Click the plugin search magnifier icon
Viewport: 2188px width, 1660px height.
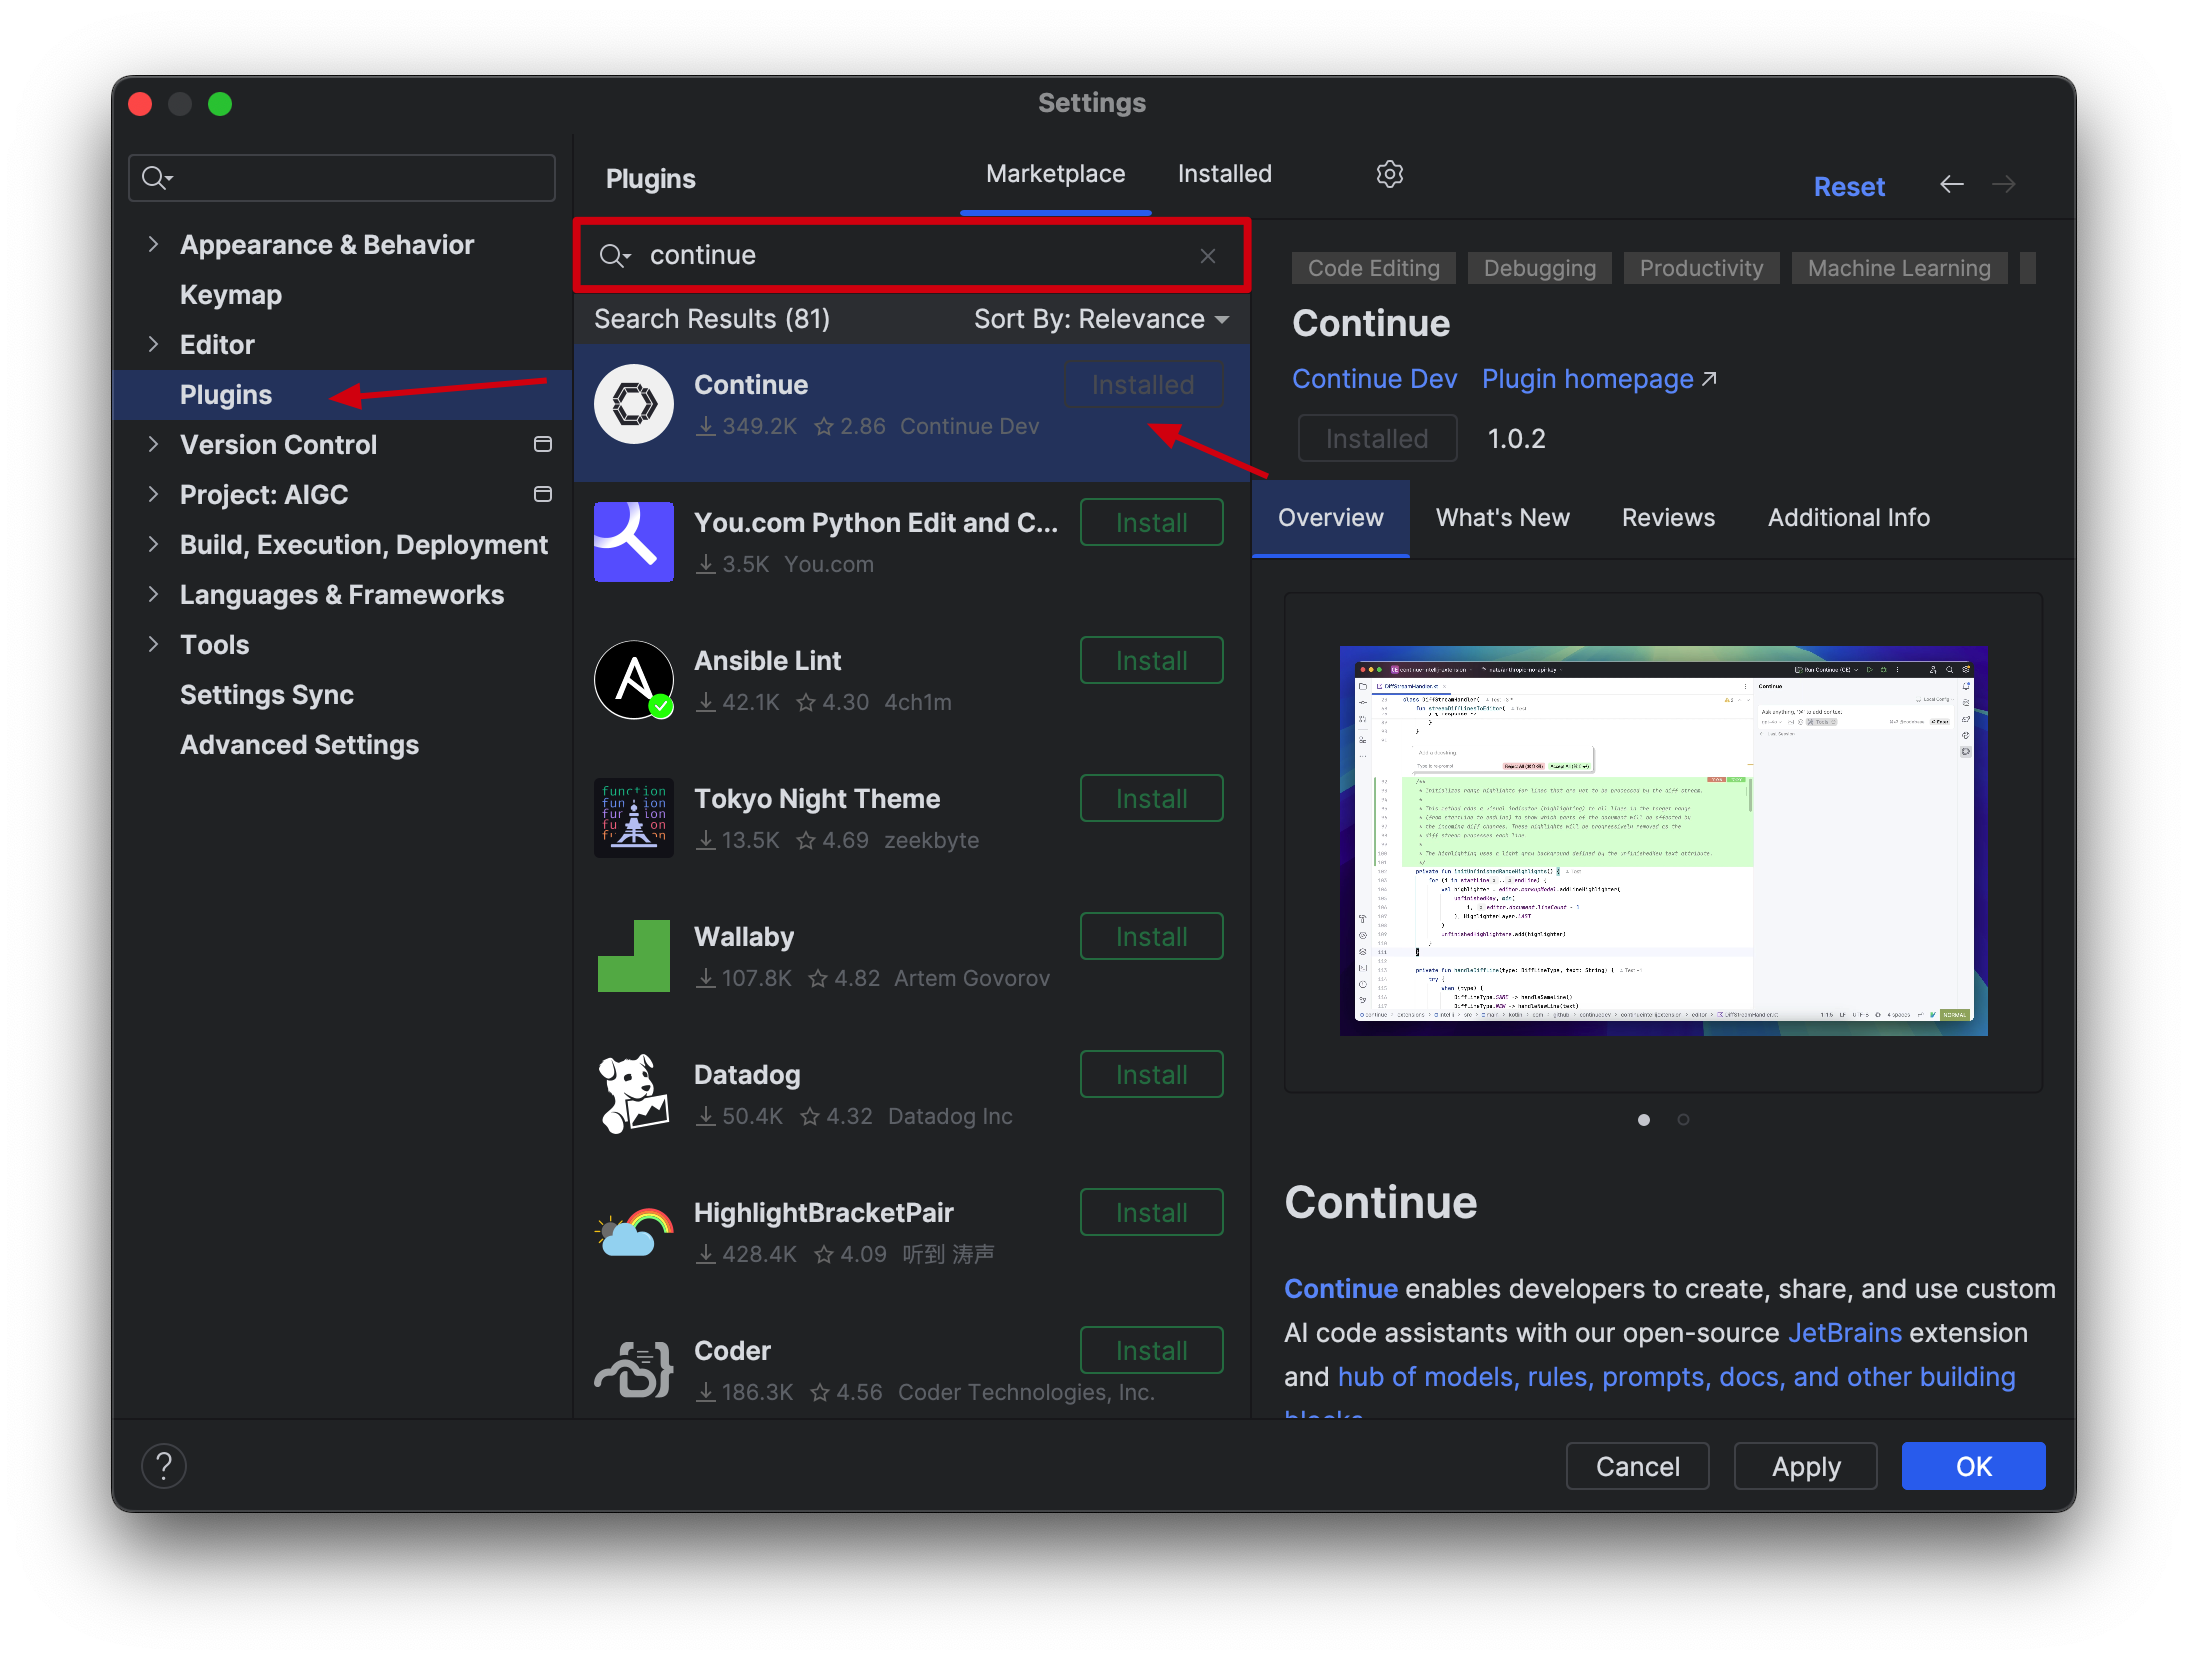614,256
